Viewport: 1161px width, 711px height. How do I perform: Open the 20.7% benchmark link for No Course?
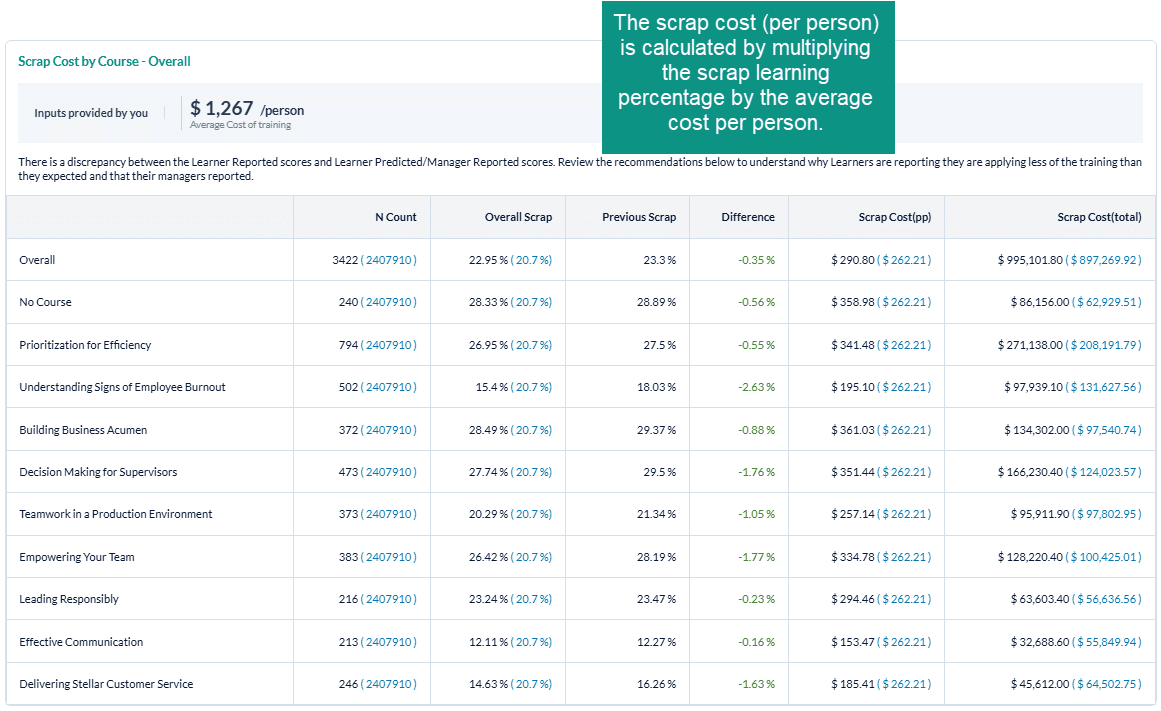coord(533,302)
